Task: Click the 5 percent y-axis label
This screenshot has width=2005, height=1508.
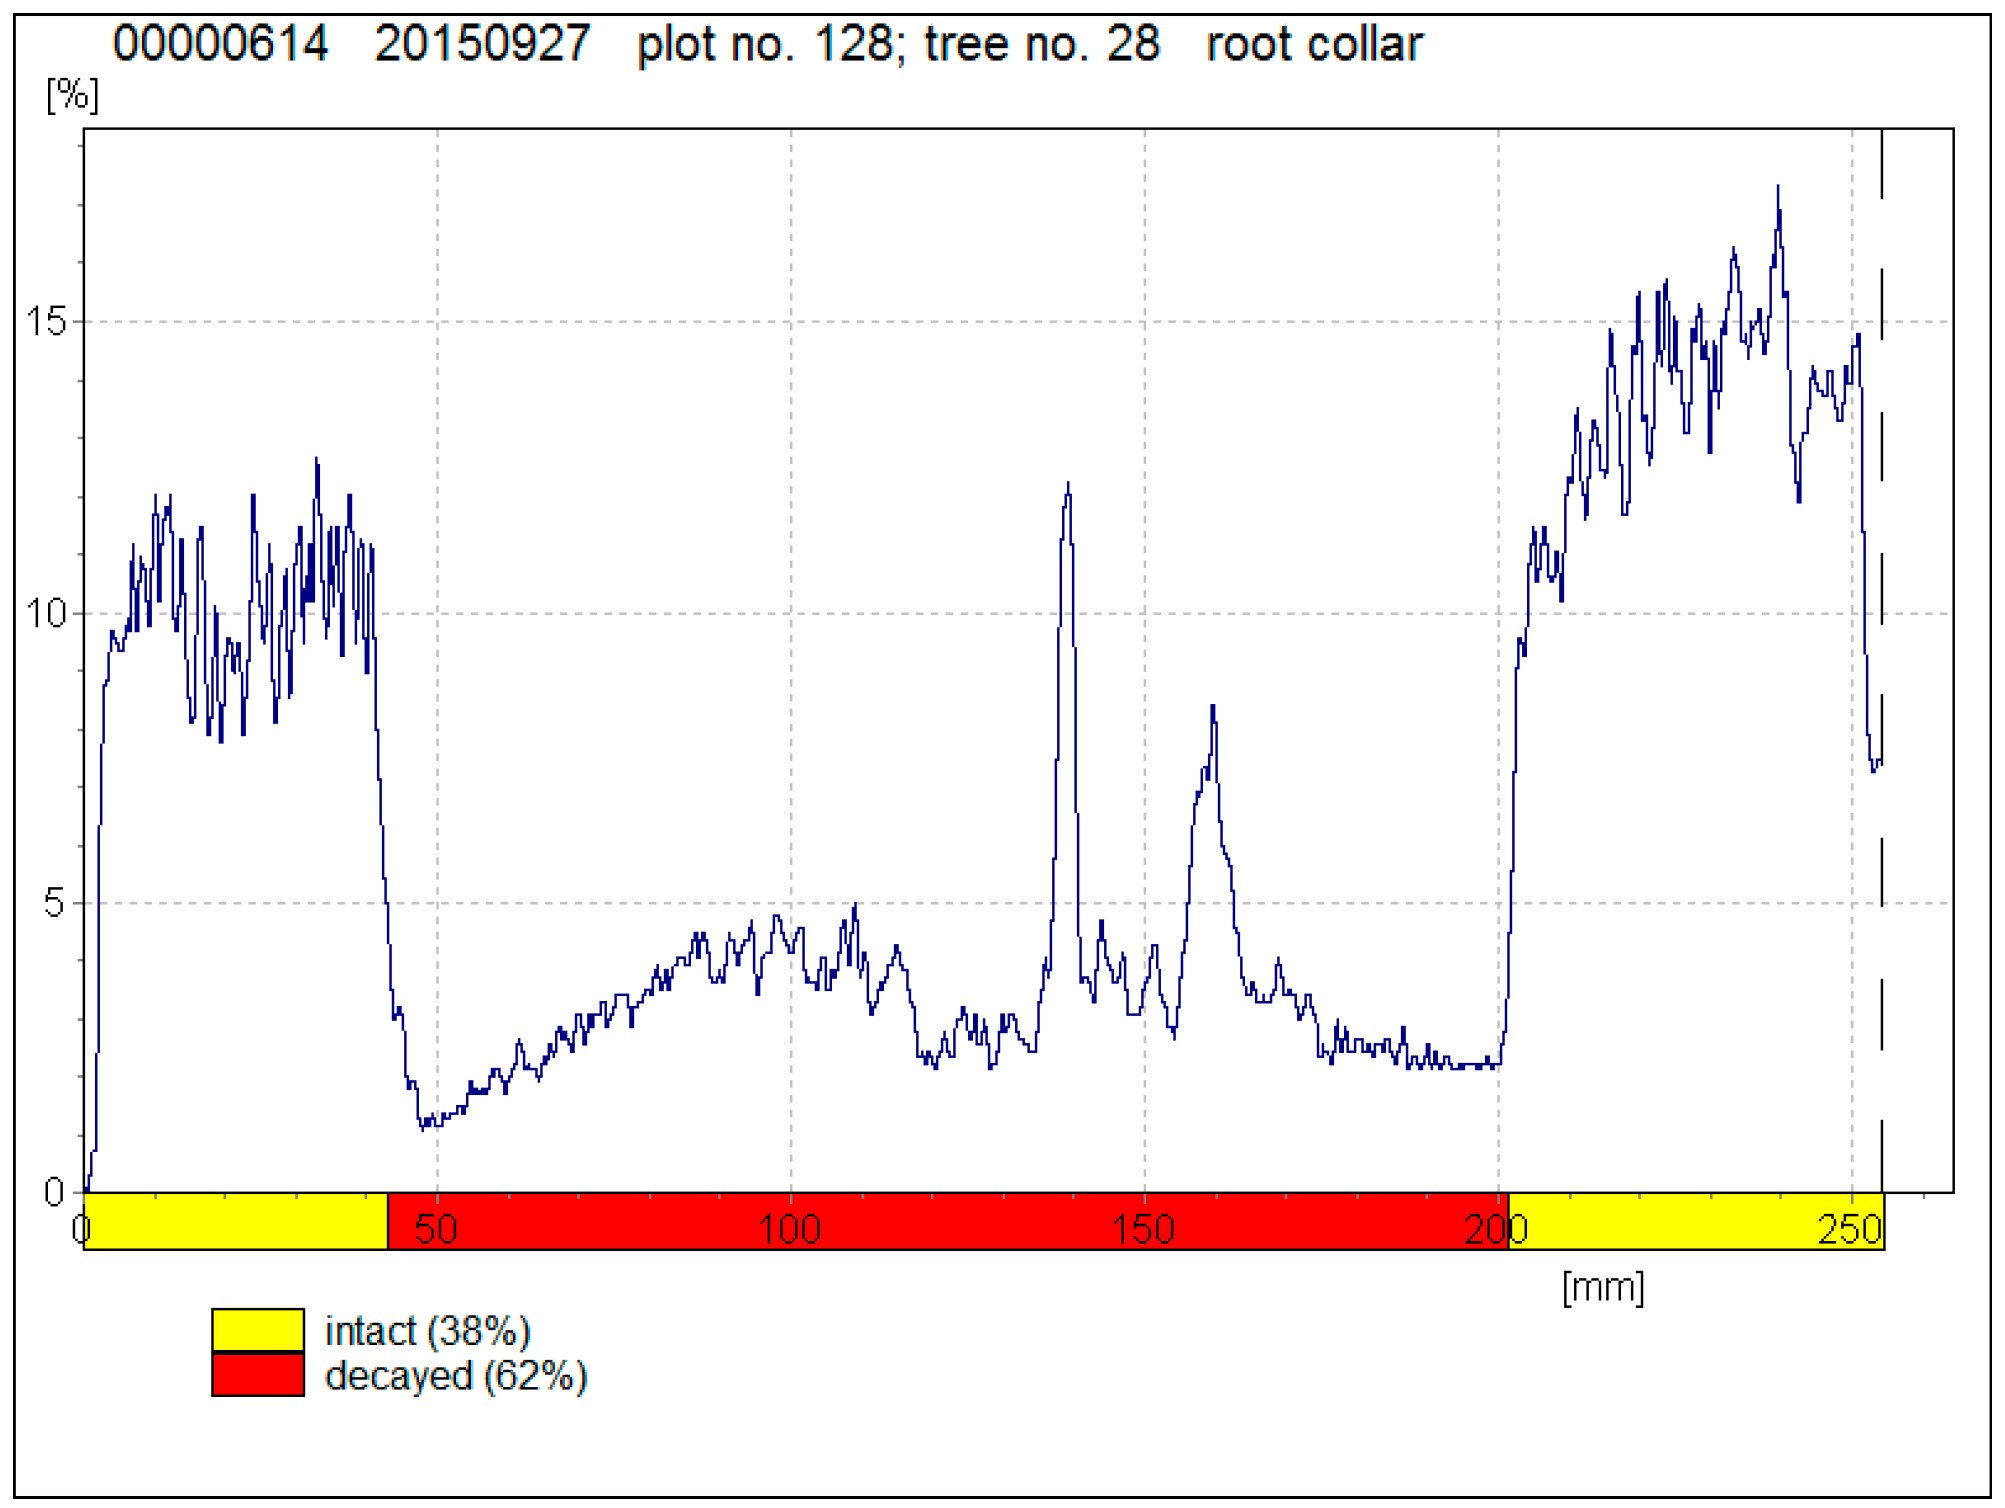Action: [54, 903]
